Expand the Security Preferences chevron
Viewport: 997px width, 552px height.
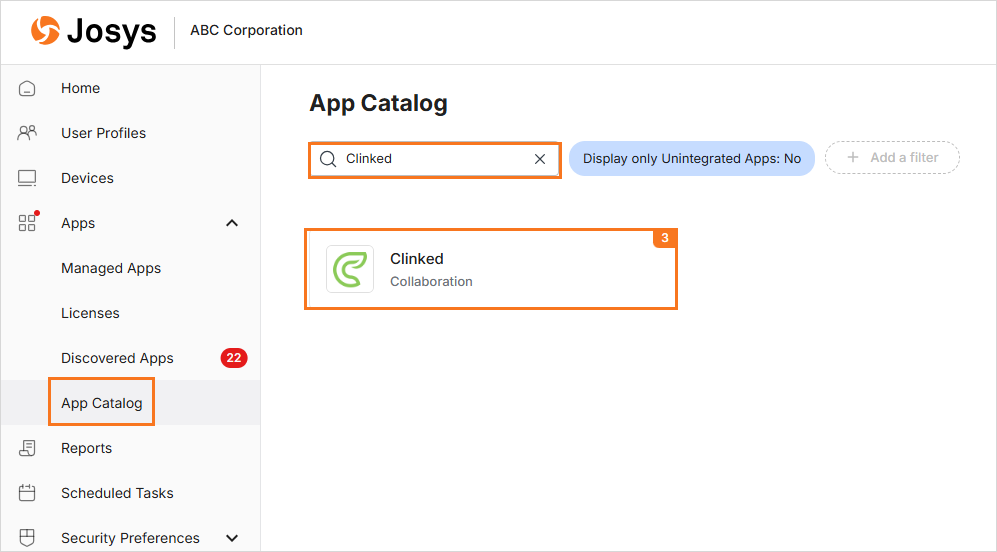point(232,538)
